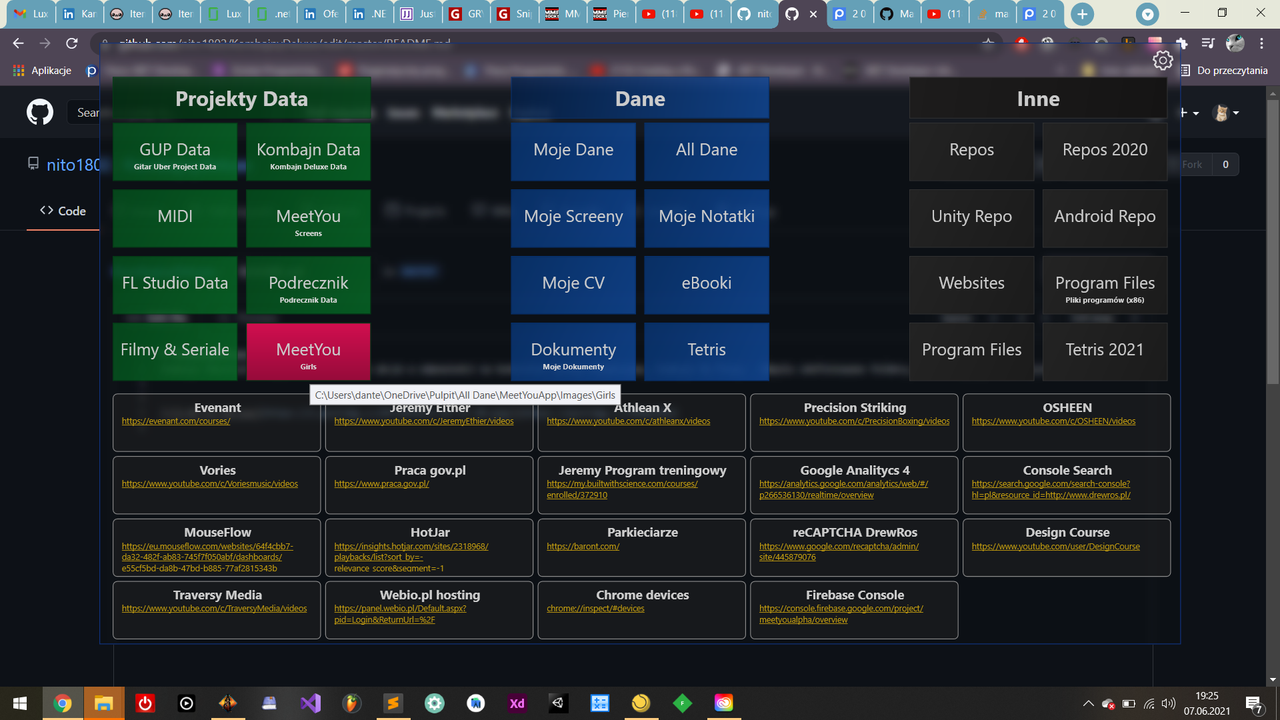Open the Chrome extensions puzzle icon
The width and height of the screenshot is (1280, 720).
pos(1182,43)
